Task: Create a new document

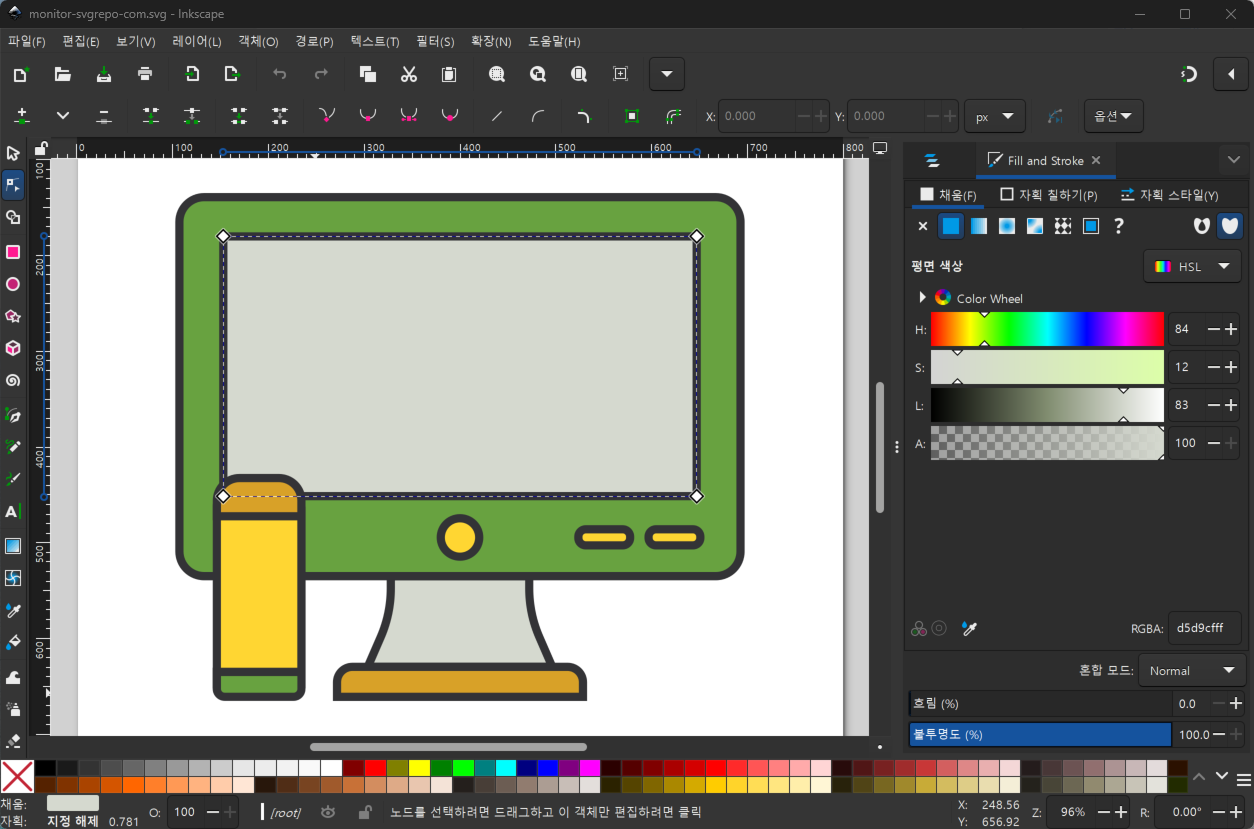Action: 21,74
